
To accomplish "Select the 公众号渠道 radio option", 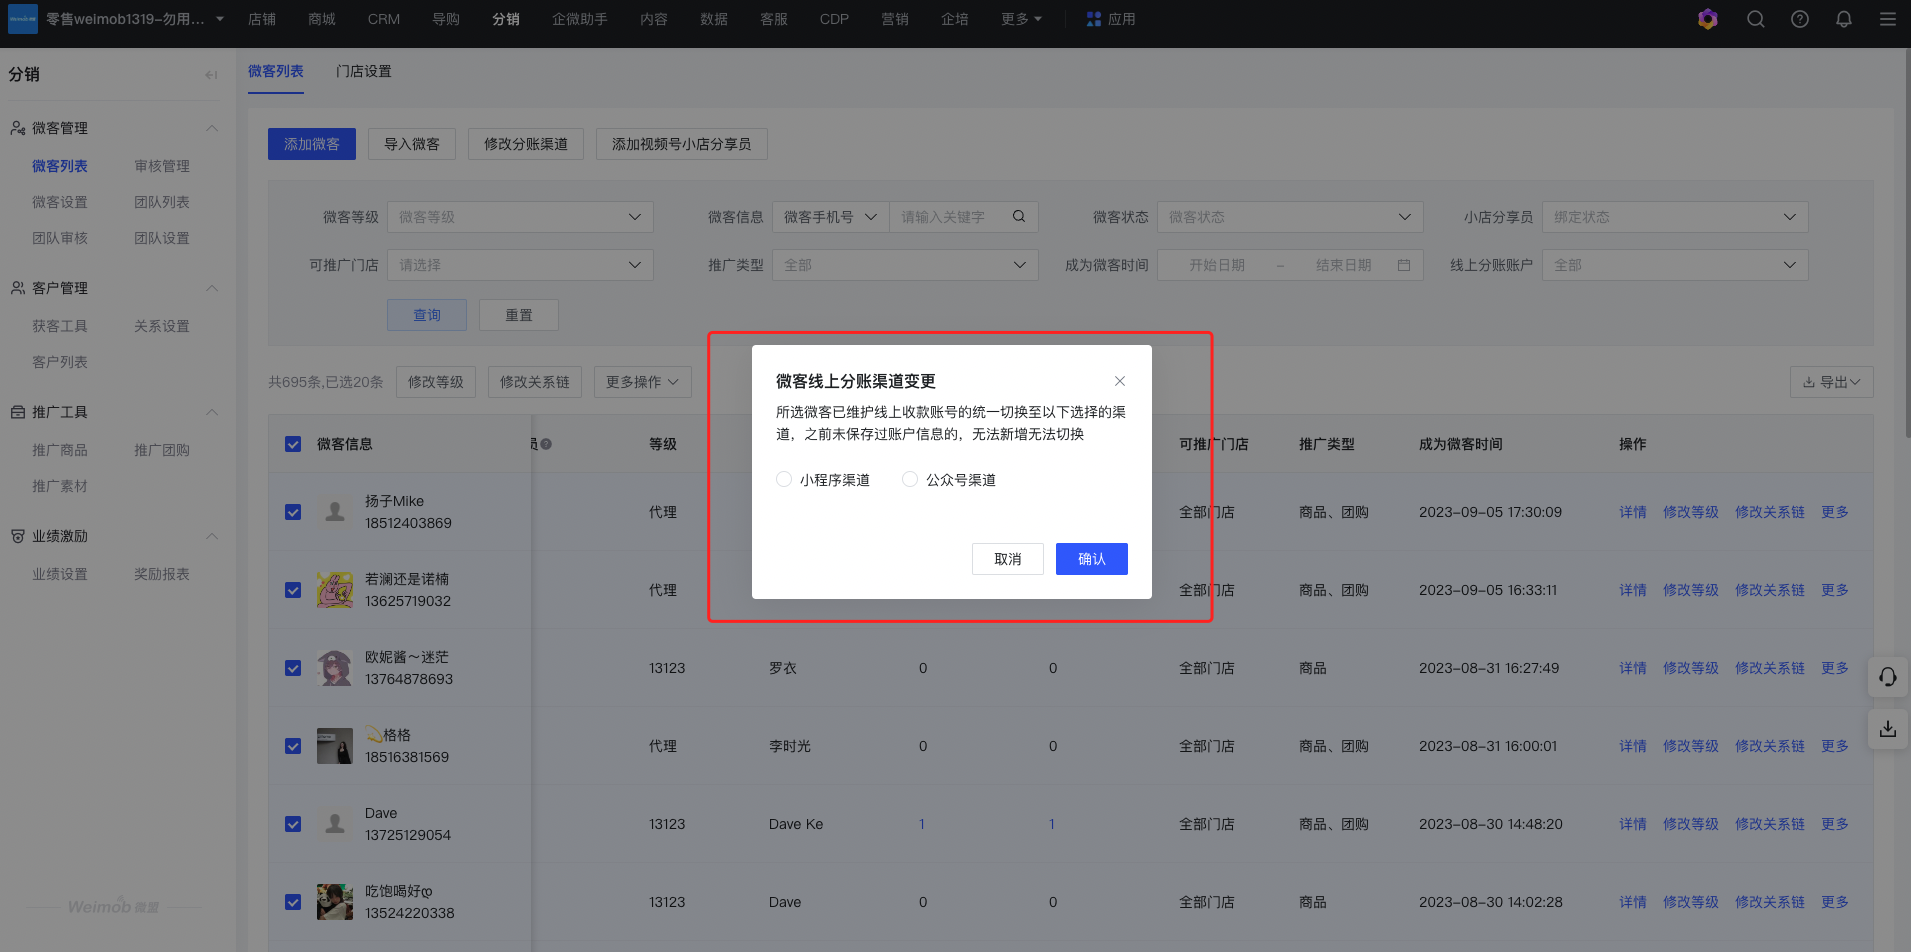I will pyautogui.click(x=910, y=480).
